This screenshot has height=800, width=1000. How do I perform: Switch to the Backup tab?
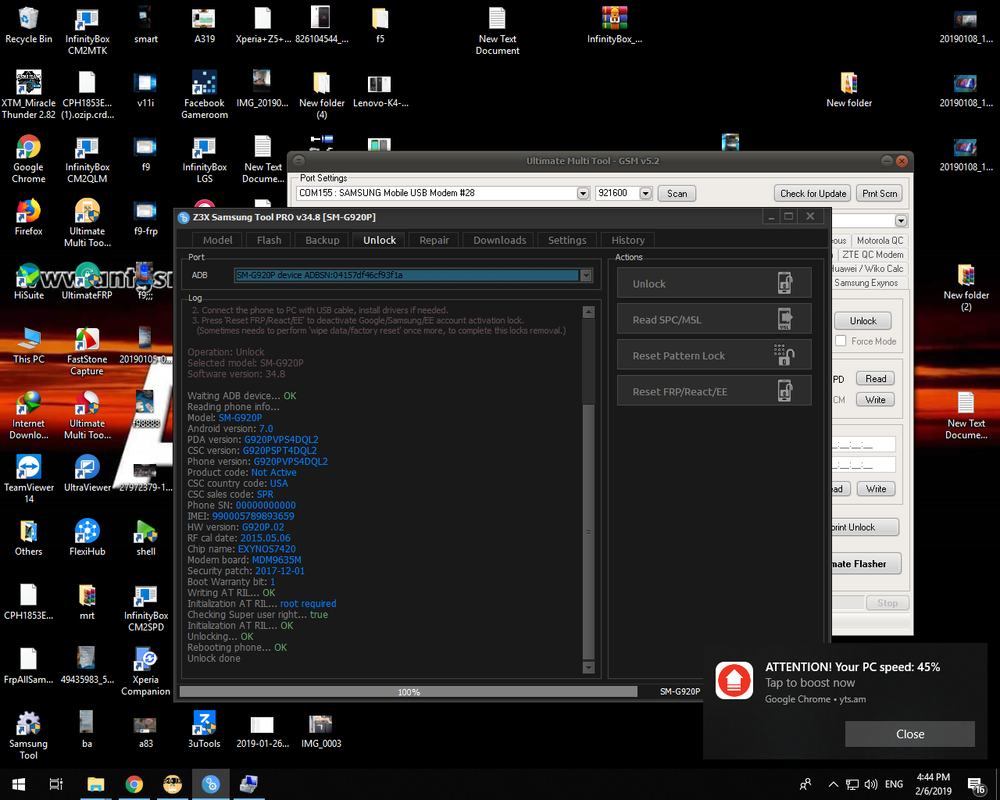coord(322,240)
